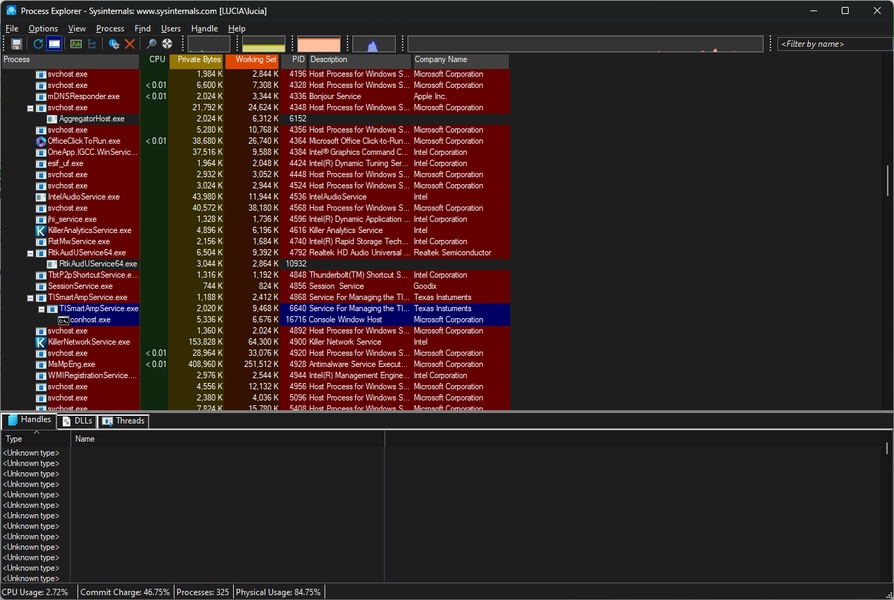Screen dimensions: 894x600
Task: Click the crosshair Find Window's Process icon
Action: pyautogui.click(x=167, y=44)
